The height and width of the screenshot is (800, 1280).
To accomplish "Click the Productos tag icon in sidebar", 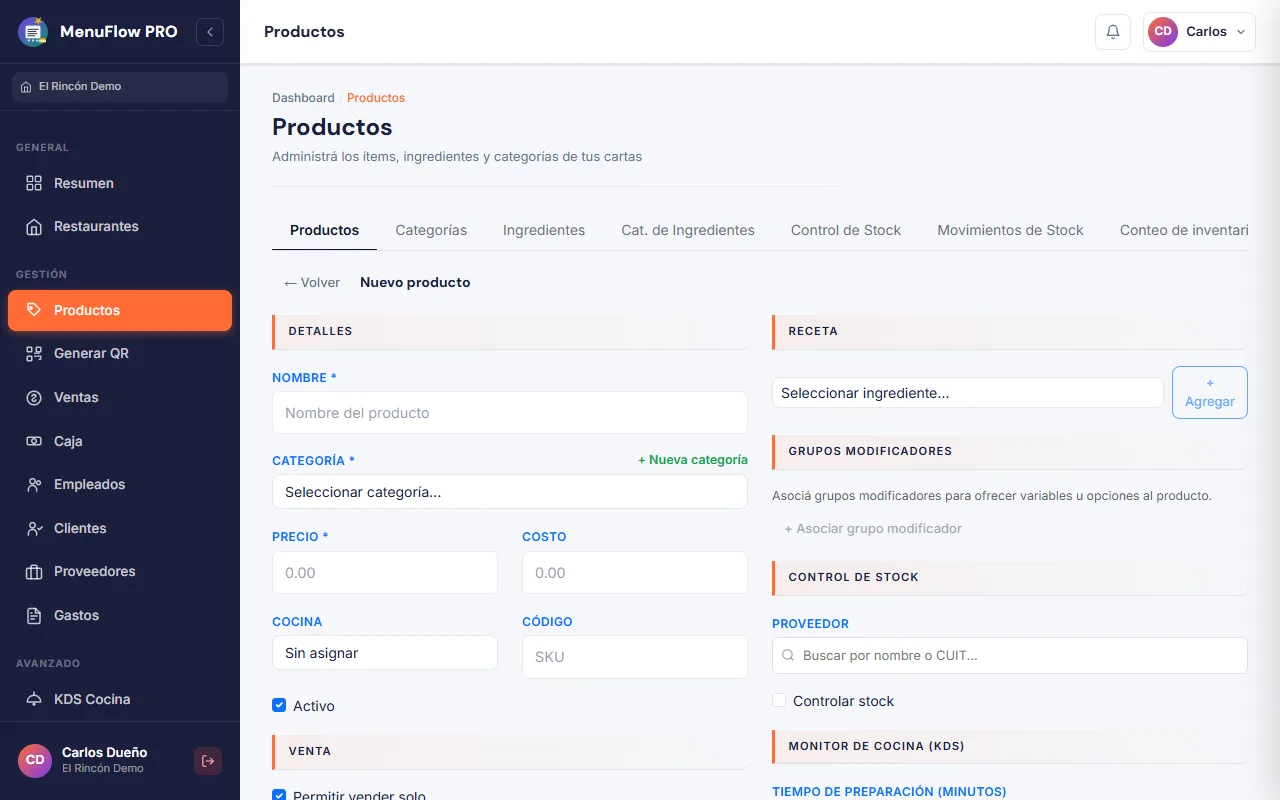I will point(34,310).
